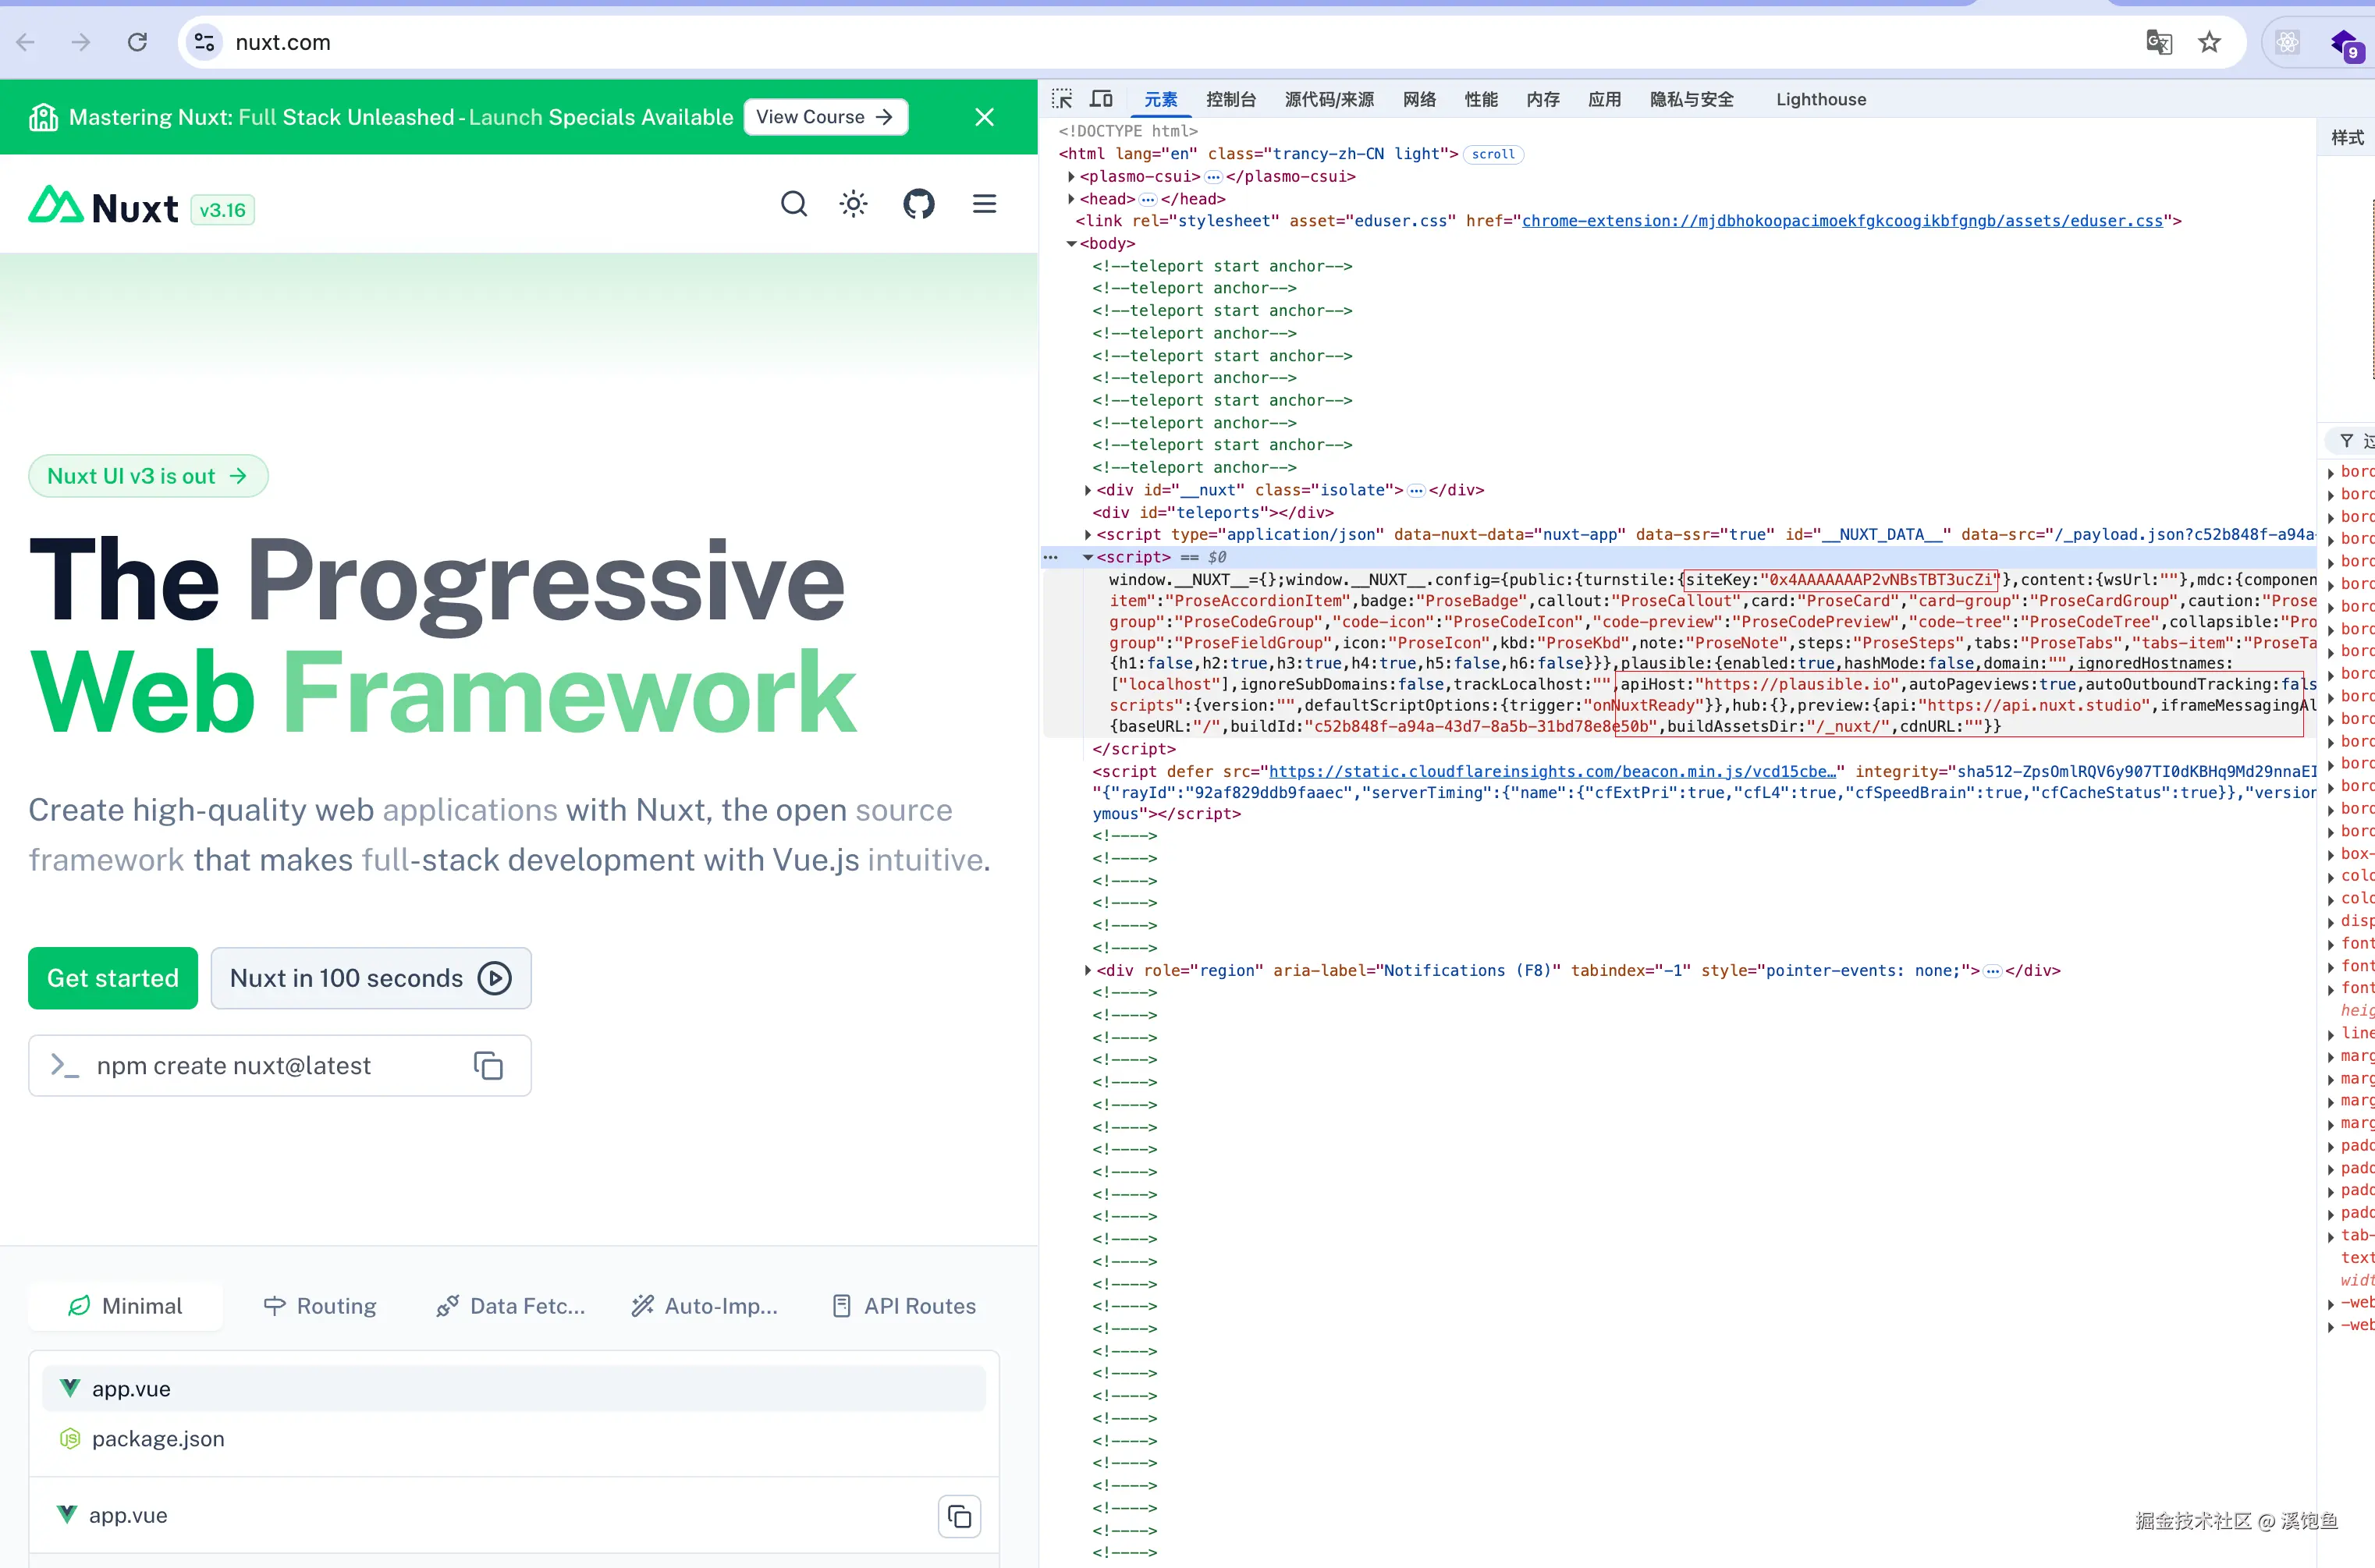Open the cloudflareinsights beacon.min.js link
This screenshot has width=2375, height=1568.
pyautogui.click(x=1553, y=771)
